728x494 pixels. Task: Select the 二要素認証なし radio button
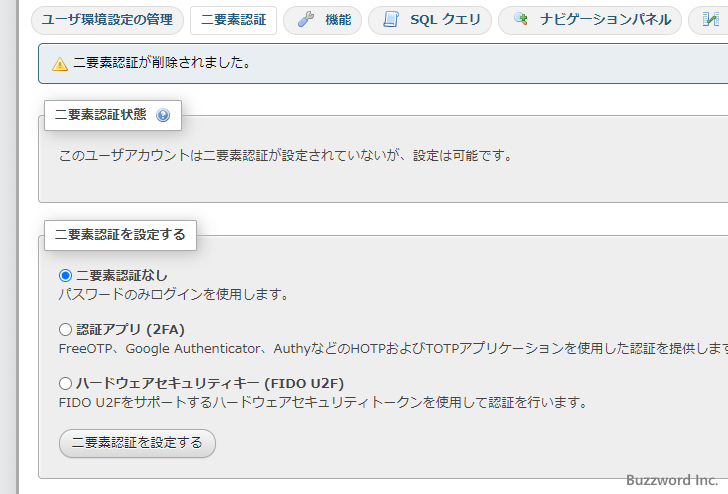tap(66, 275)
